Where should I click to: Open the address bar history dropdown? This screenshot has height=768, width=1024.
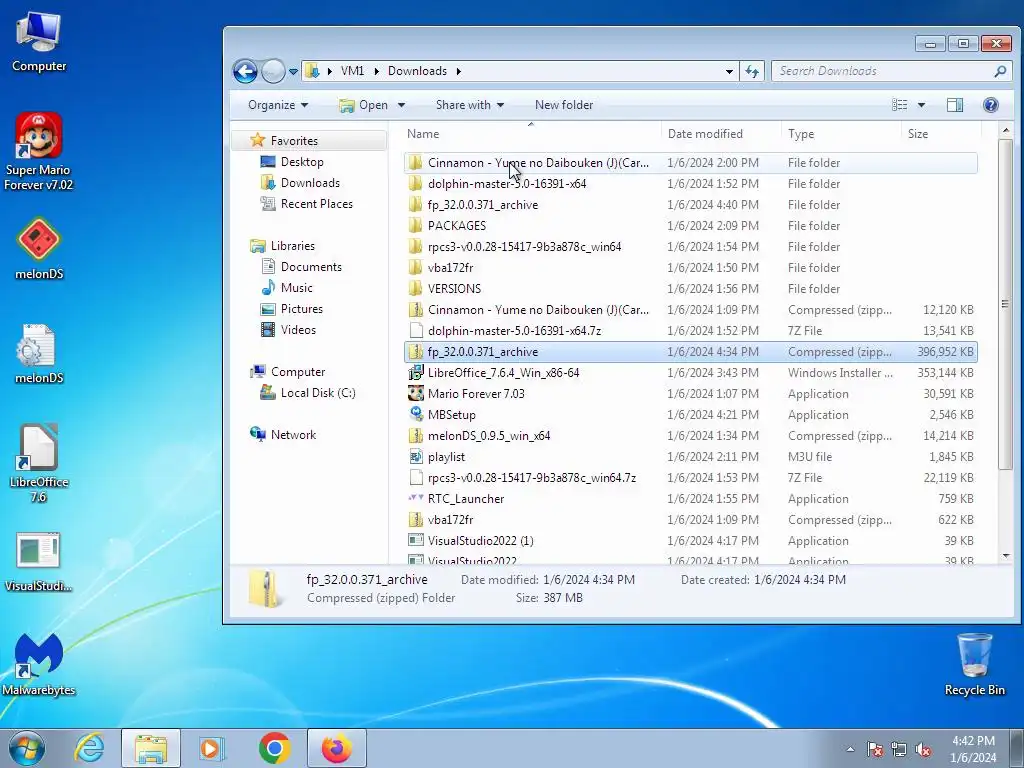pos(729,71)
